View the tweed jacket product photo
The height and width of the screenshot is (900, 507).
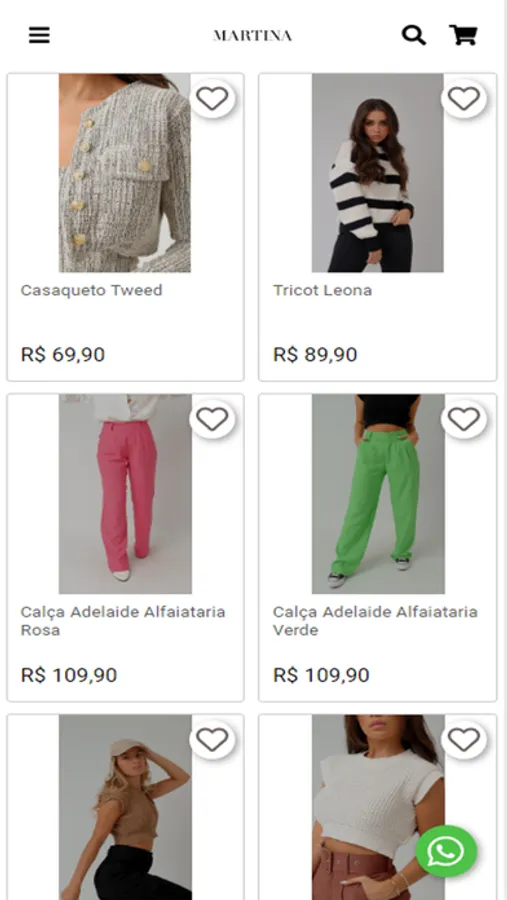point(125,173)
